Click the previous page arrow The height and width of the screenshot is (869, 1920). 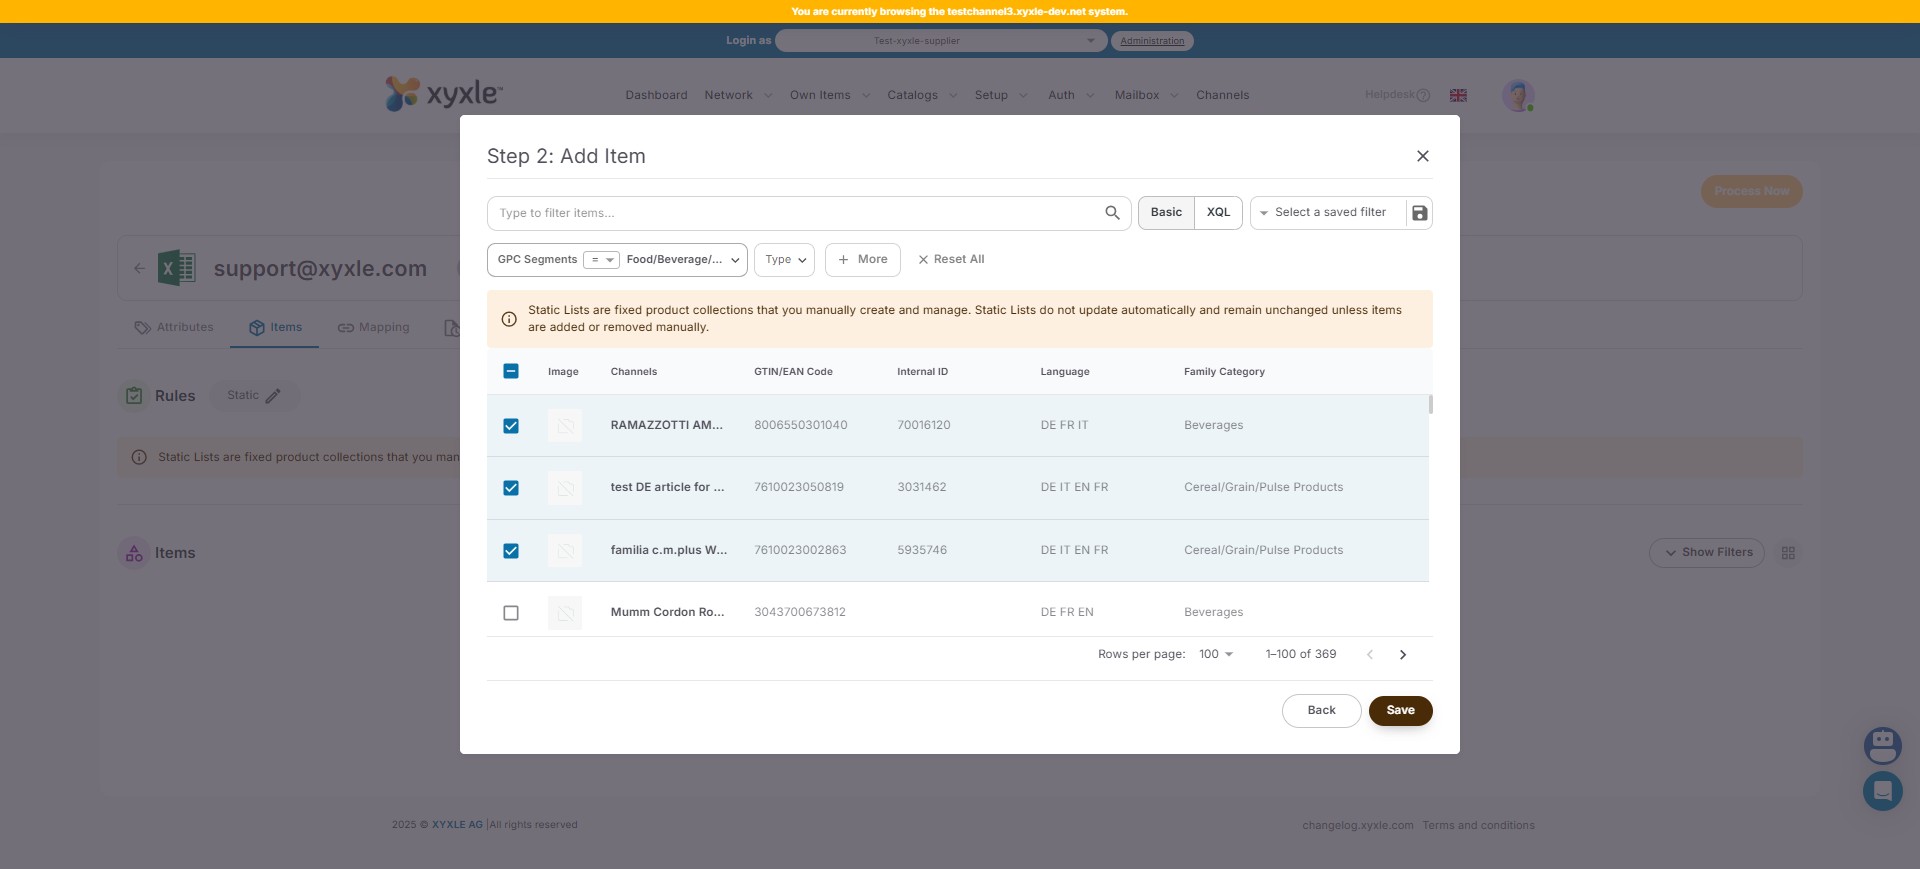pyautogui.click(x=1370, y=655)
